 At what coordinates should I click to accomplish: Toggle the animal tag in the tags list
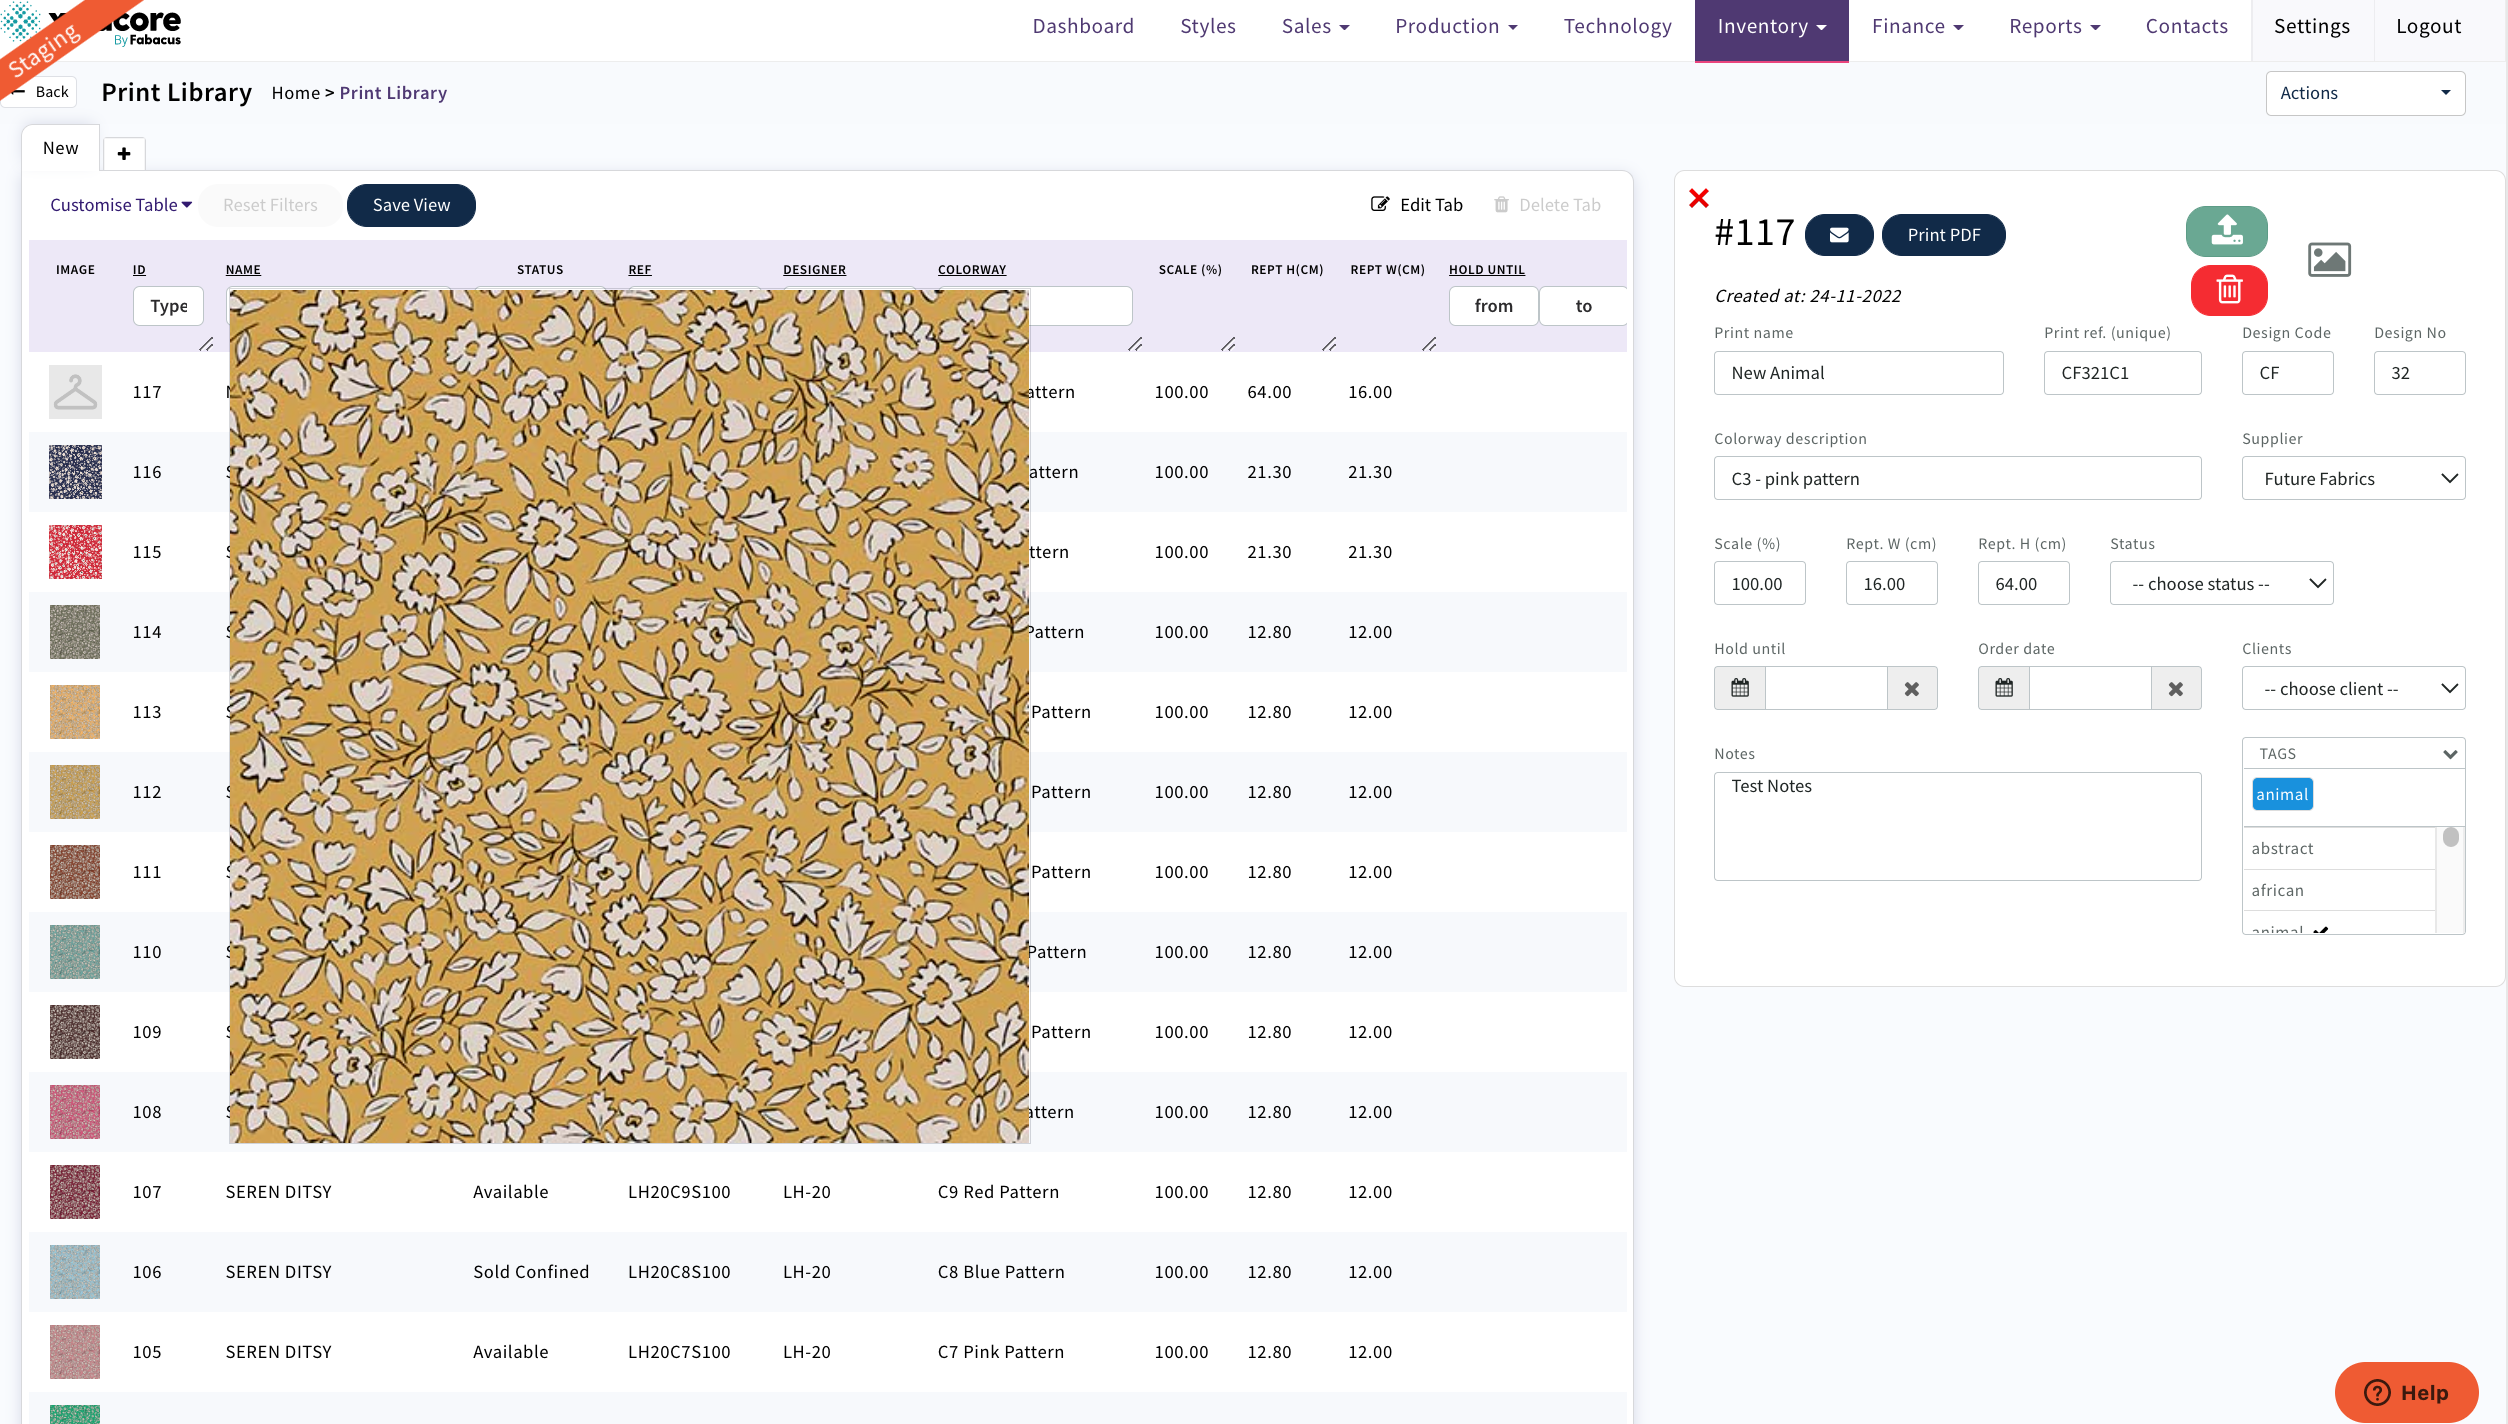click(x=2282, y=793)
